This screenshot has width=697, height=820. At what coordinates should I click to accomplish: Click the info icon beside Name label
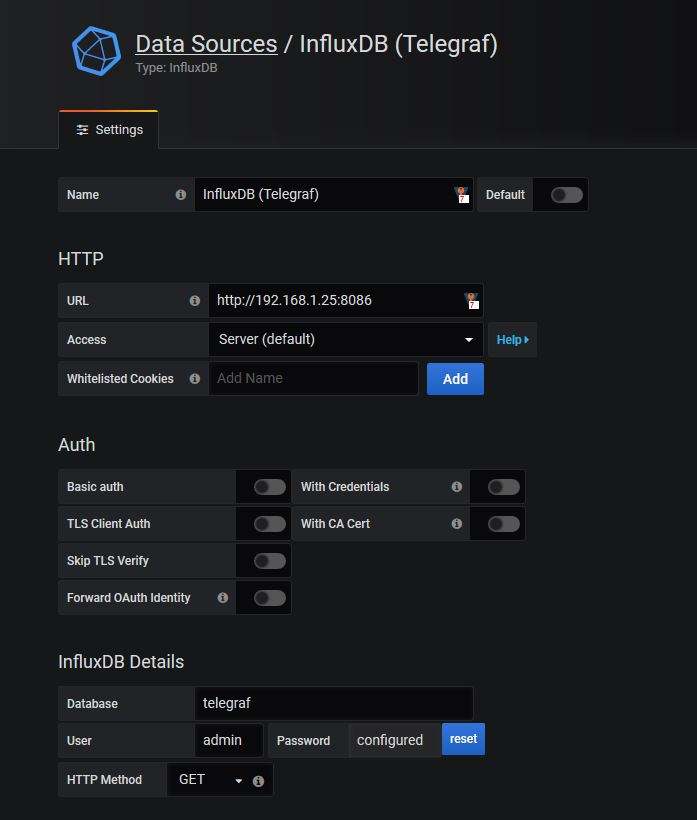[181, 195]
